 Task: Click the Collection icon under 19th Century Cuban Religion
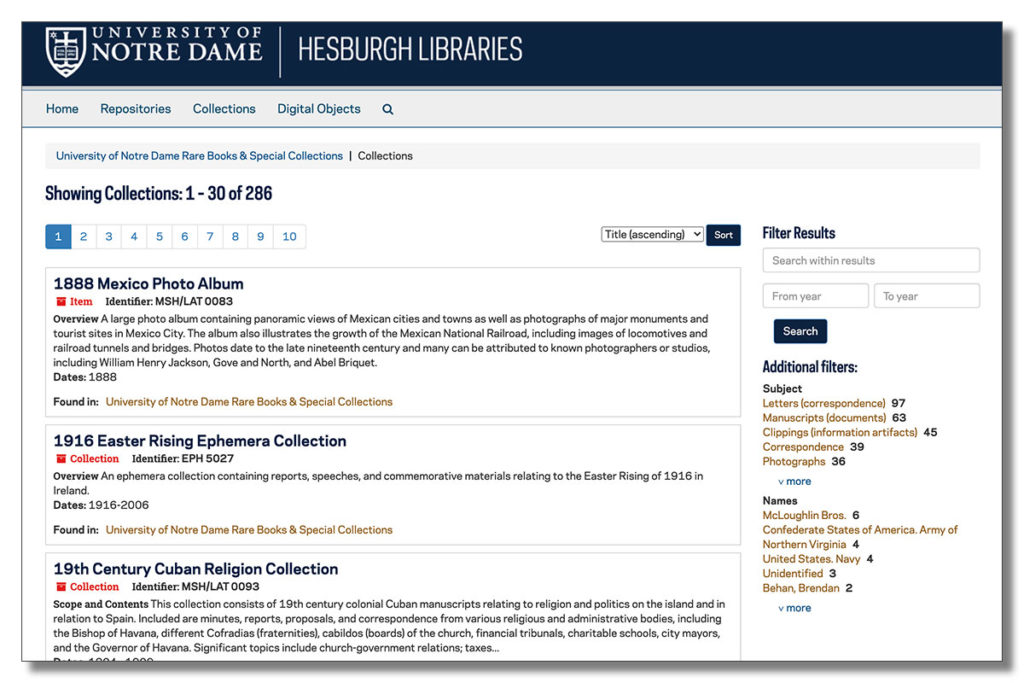[x=61, y=587]
